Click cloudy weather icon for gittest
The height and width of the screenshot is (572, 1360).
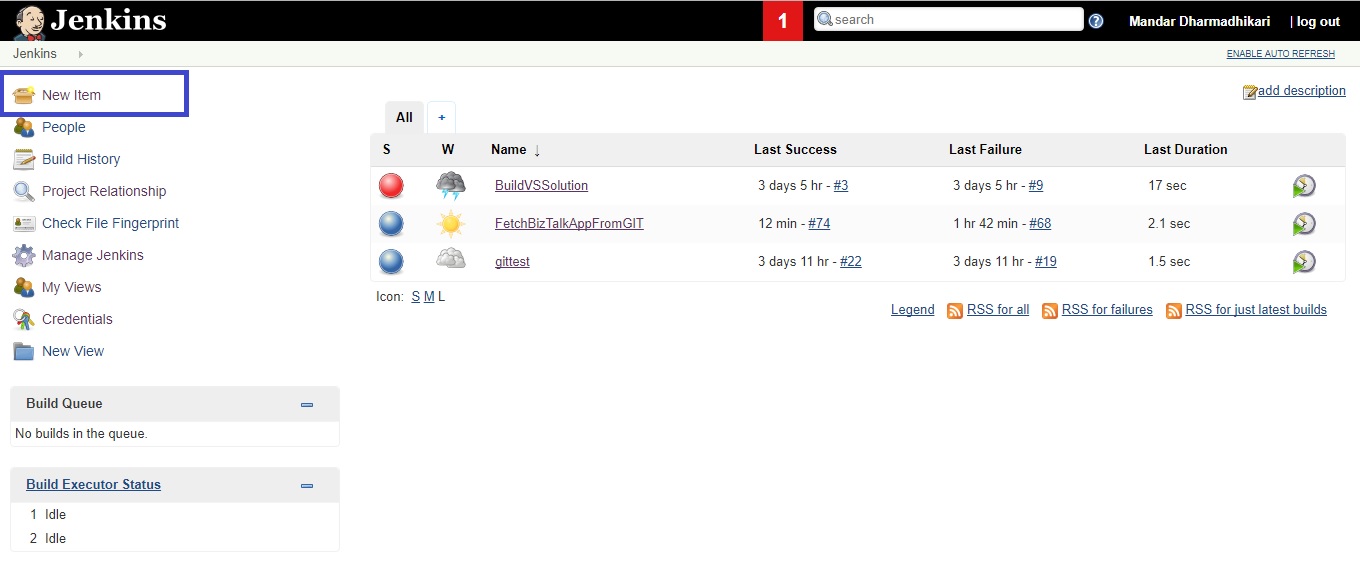451,261
